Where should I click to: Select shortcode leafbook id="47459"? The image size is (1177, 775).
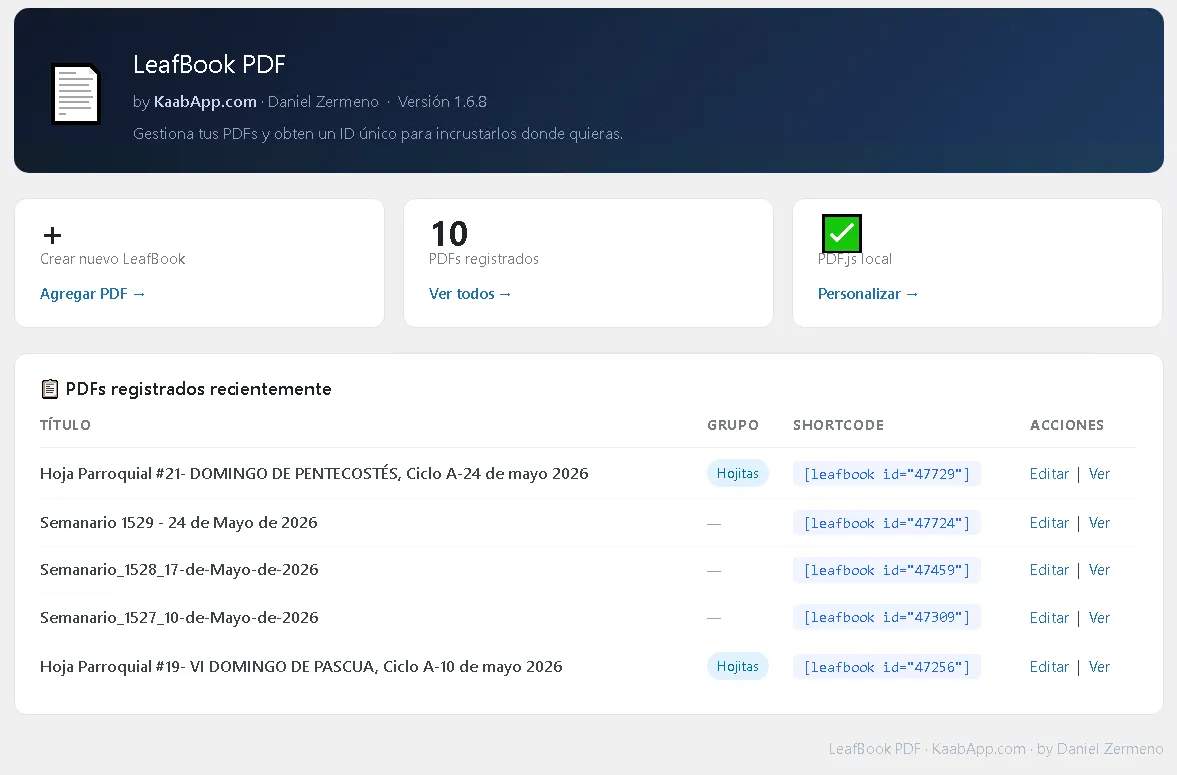887,570
